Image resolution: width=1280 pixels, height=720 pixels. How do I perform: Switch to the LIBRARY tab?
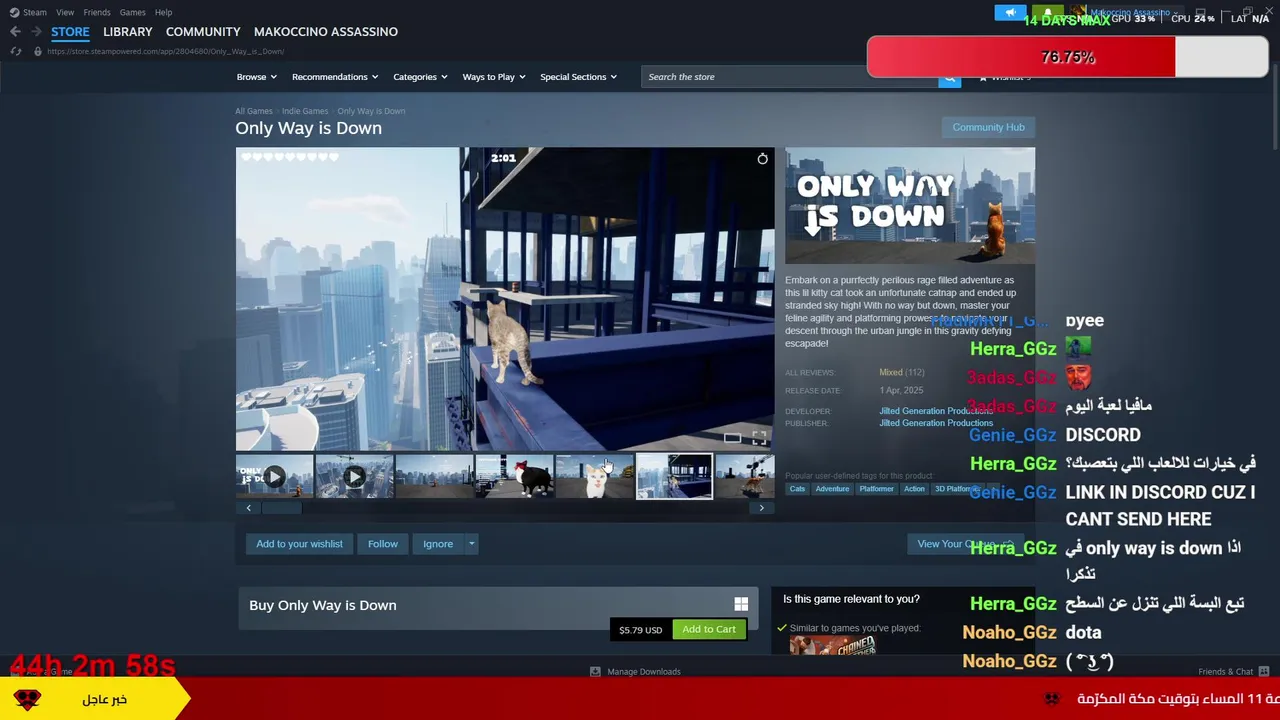[128, 32]
